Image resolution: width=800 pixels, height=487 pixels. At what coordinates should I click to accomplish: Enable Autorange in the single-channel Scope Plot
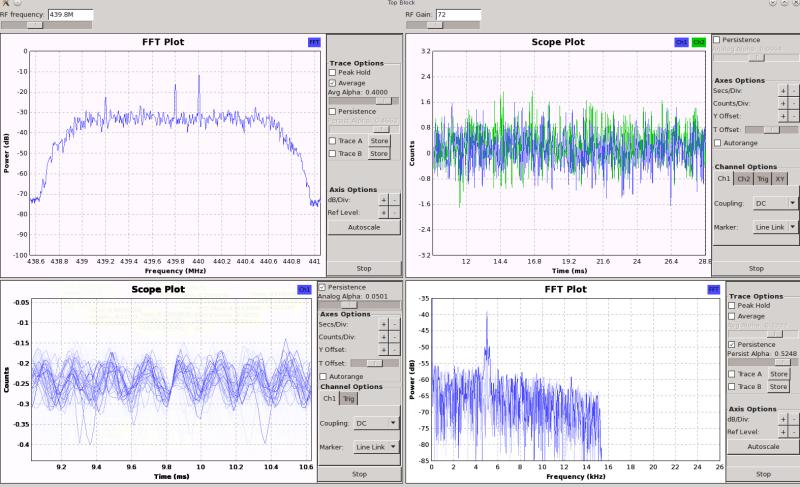[x=323, y=377]
